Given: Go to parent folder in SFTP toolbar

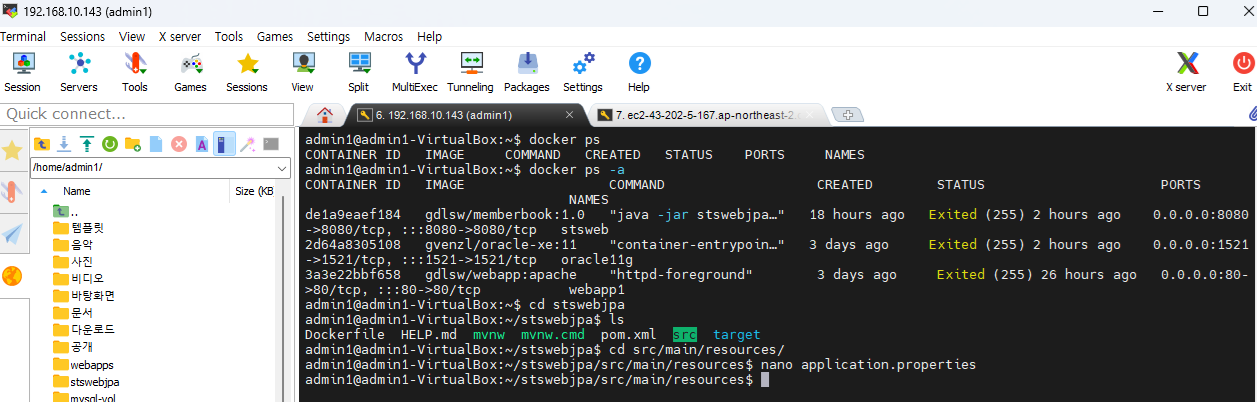Looking at the screenshot, I should pyautogui.click(x=42, y=144).
